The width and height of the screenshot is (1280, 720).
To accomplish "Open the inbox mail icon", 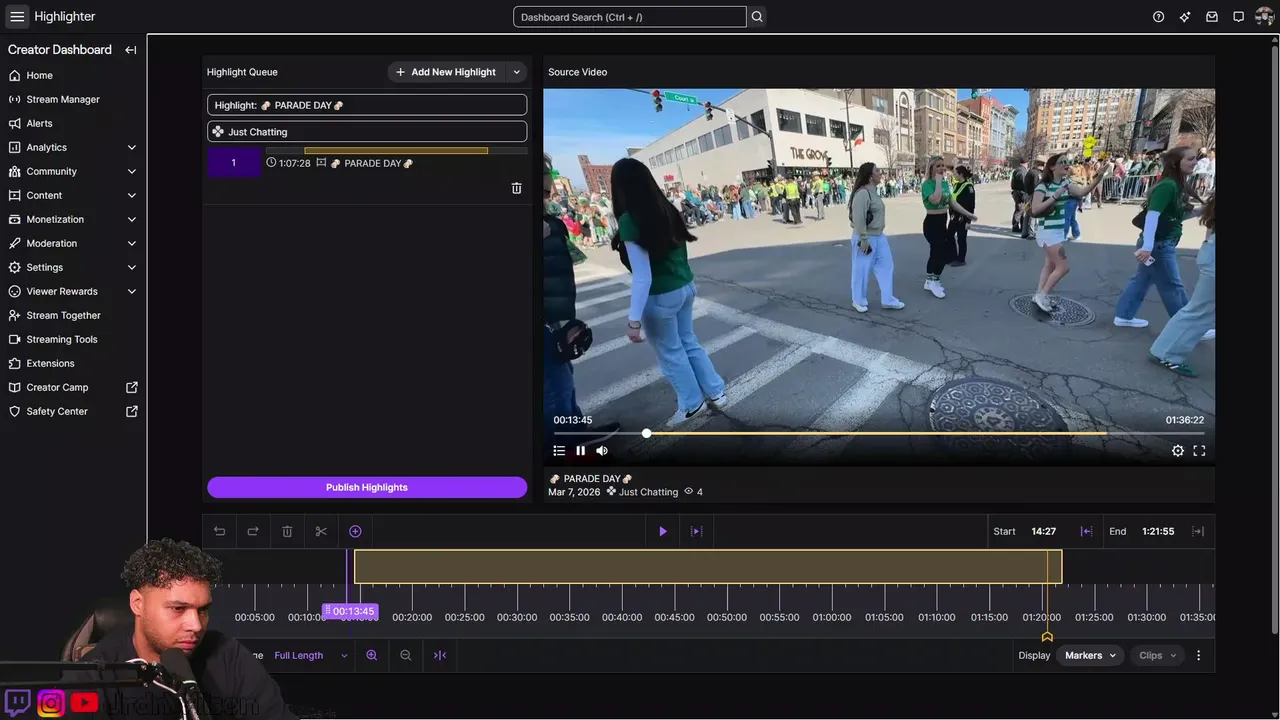I will [x=1212, y=17].
